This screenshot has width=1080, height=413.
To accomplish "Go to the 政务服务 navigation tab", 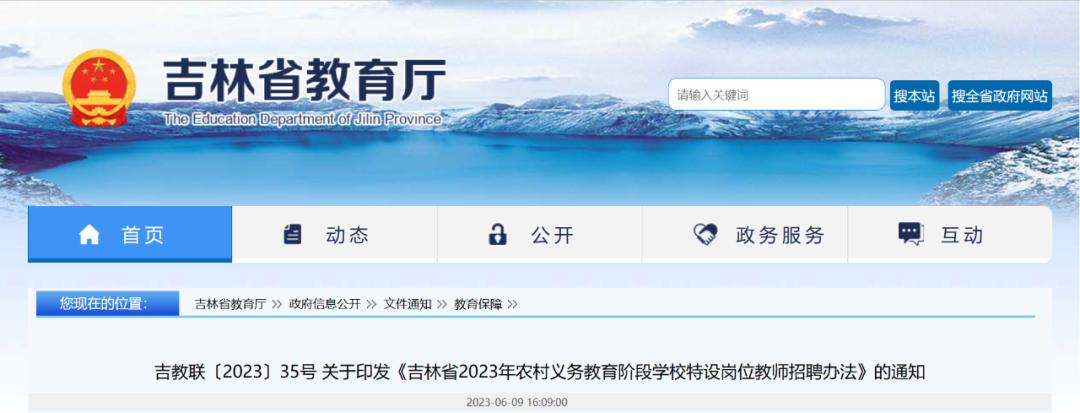I will 745,234.
